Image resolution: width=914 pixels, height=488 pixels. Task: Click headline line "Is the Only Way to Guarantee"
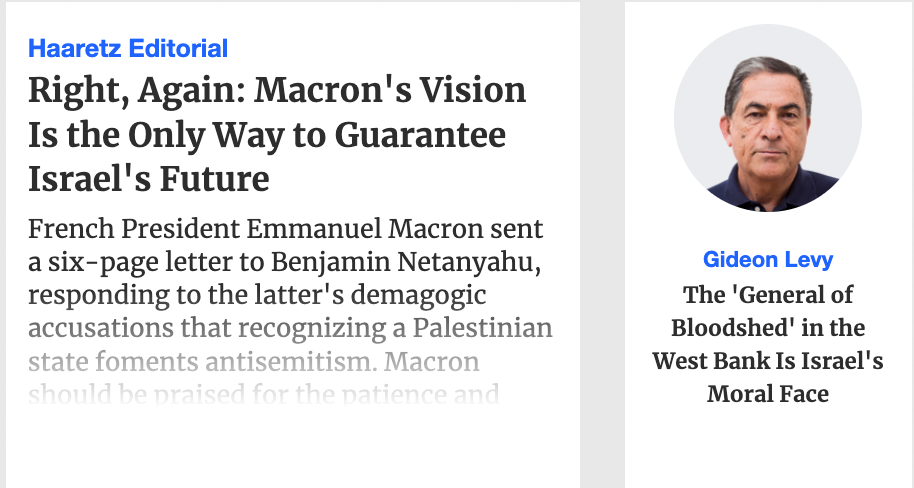(x=267, y=135)
